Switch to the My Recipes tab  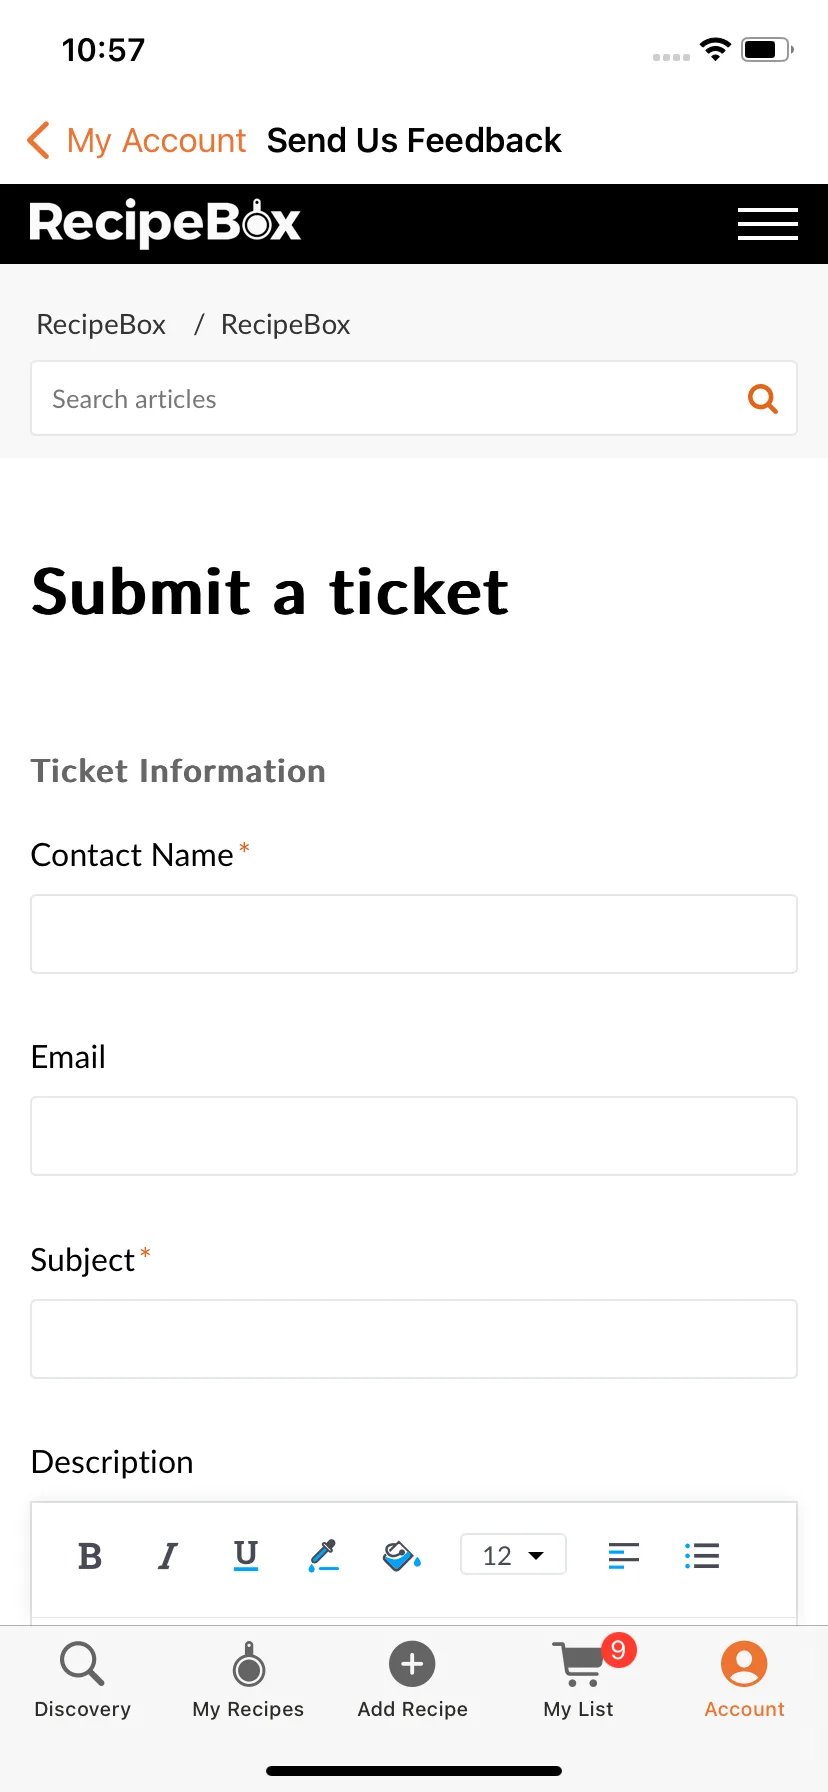click(248, 1680)
